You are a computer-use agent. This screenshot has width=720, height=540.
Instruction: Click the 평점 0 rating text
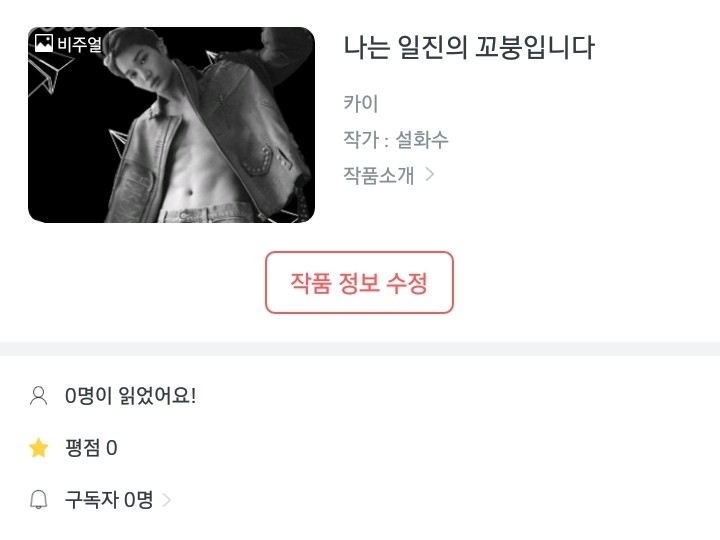pos(91,448)
